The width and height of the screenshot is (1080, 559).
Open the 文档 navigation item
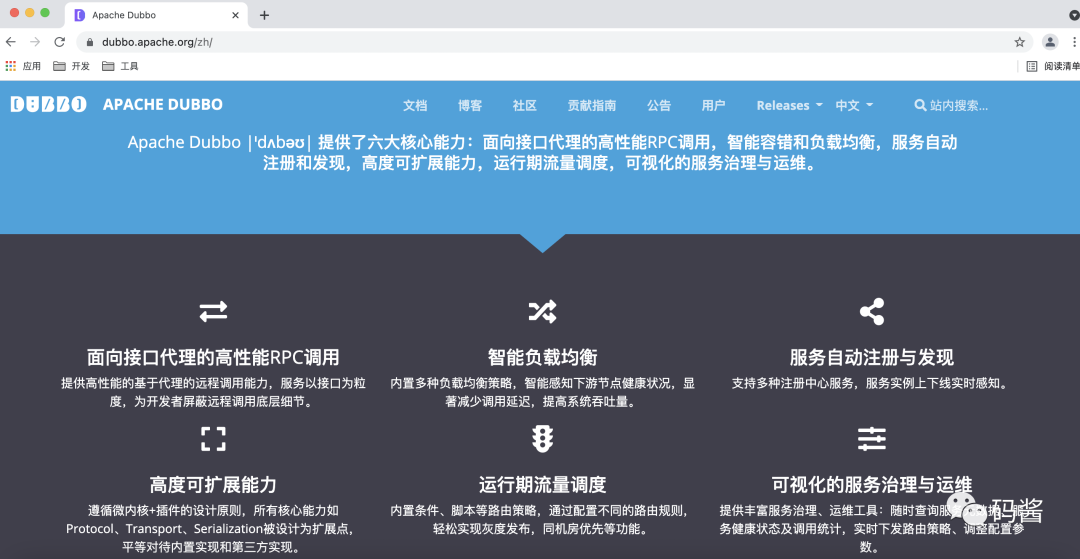pyautogui.click(x=415, y=105)
